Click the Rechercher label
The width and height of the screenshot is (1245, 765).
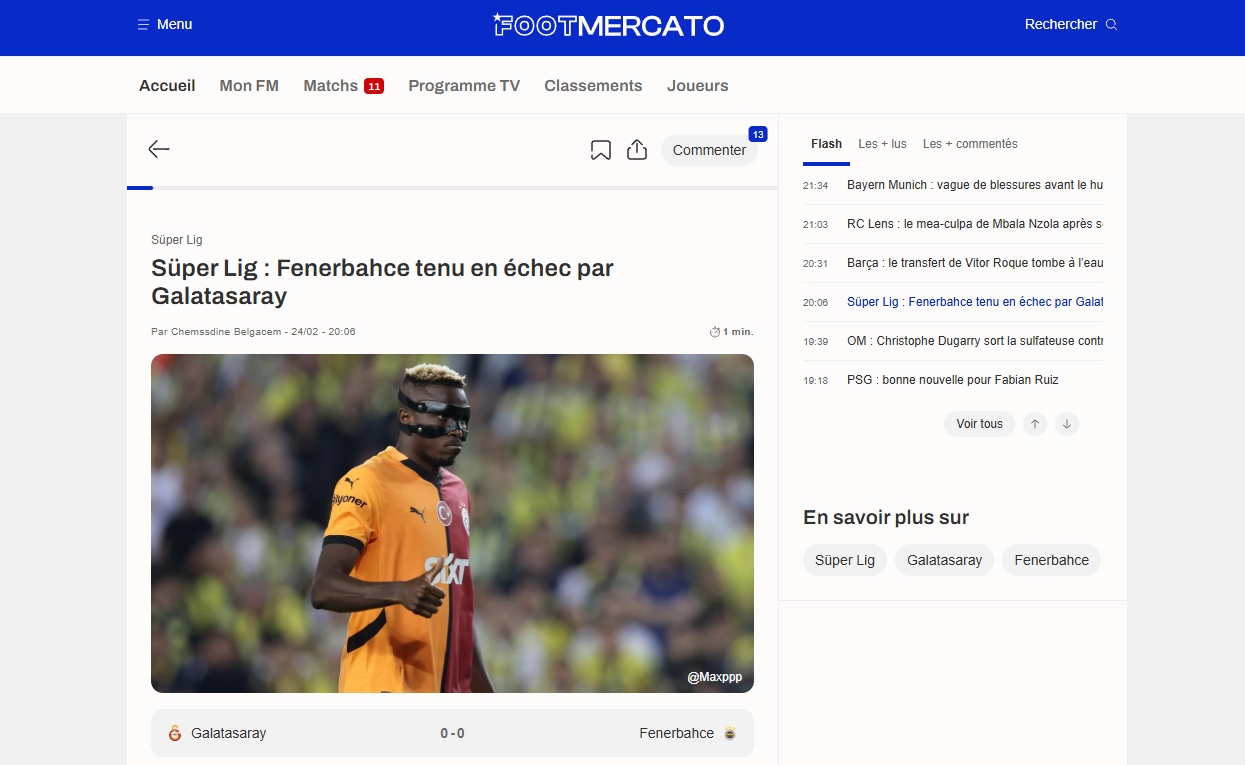(x=1061, y=25)
